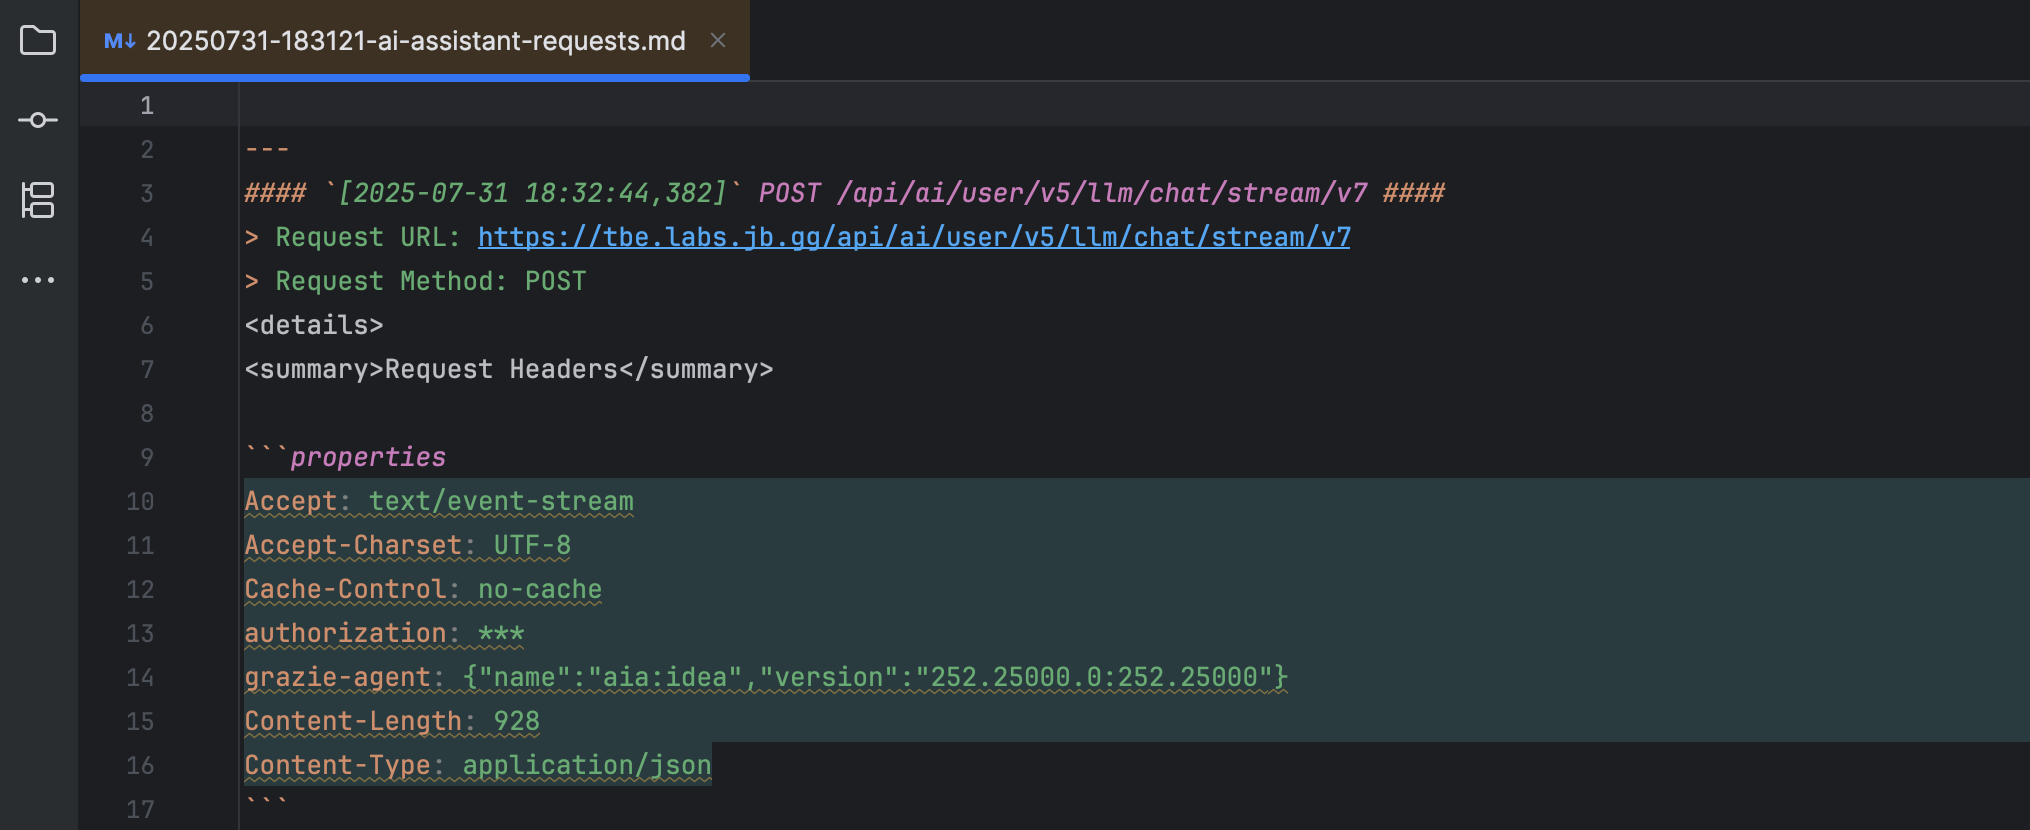Open the https://tbe.labs.jb.gg request URL link
This screenshot has width=2030, height=830.
tap(912, 237)
